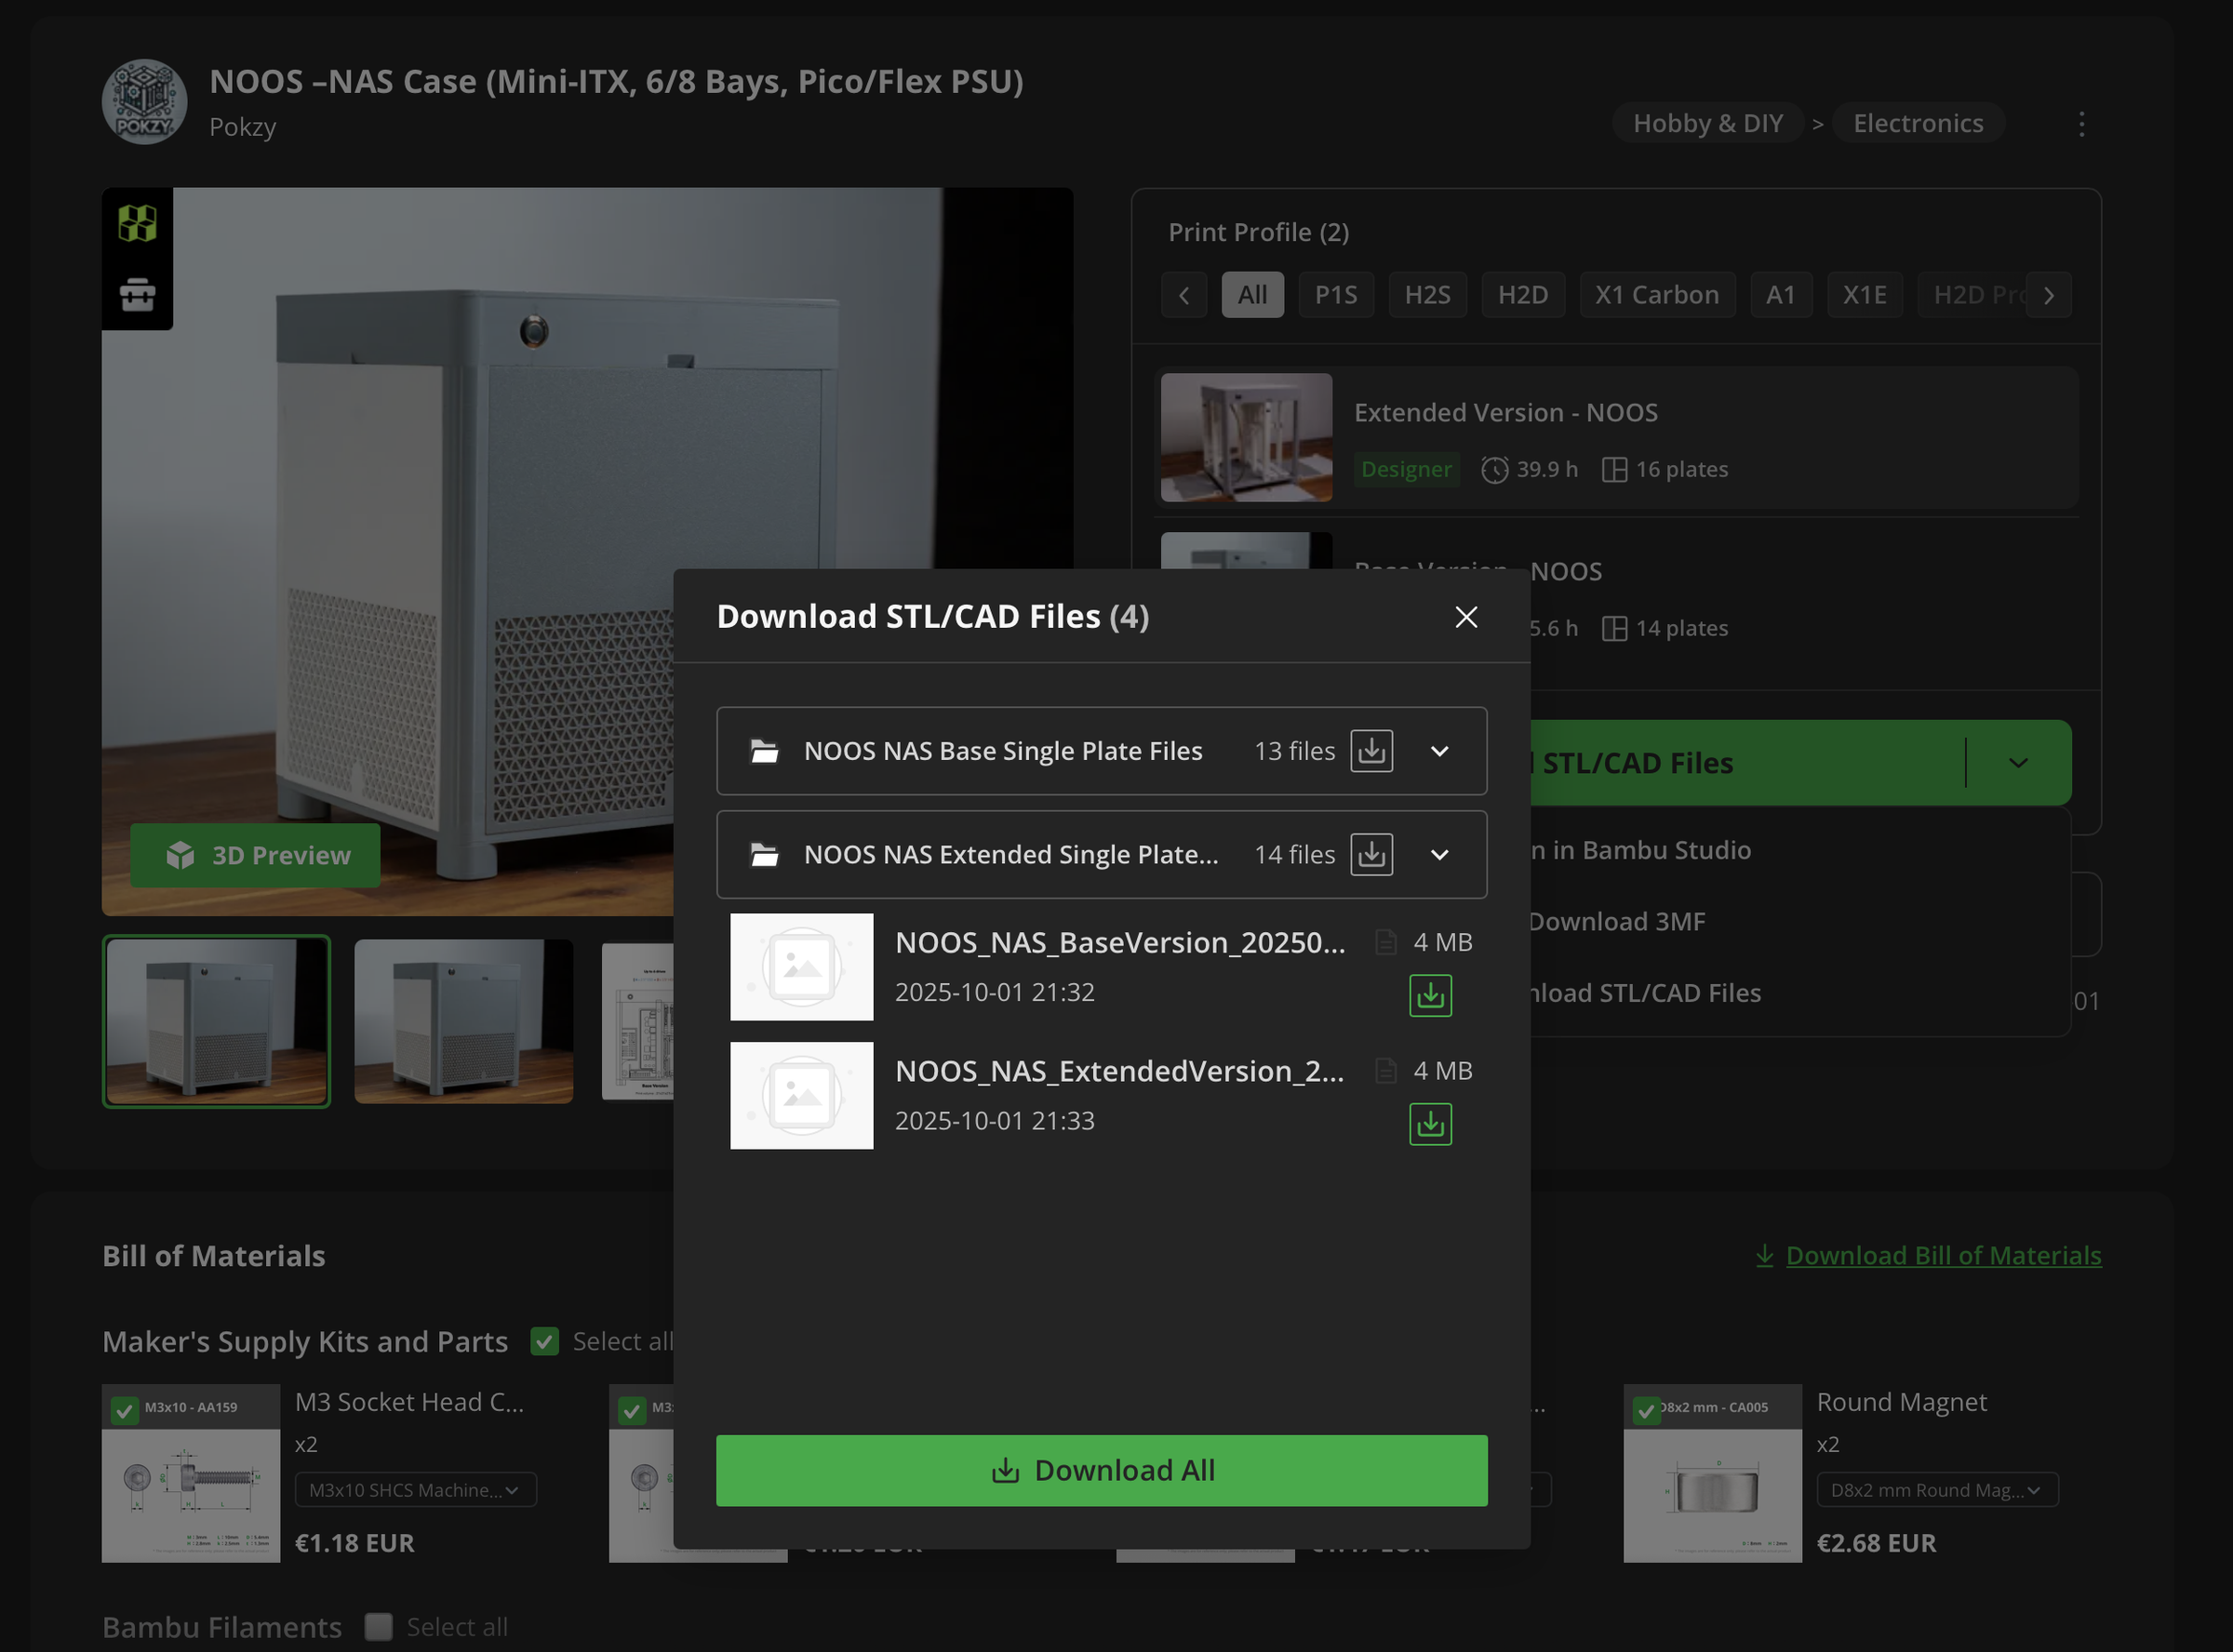This screenshot has height=1652, width=2233.
Task: Open the Pokzy designer avatar
Action: pos(145,102)
